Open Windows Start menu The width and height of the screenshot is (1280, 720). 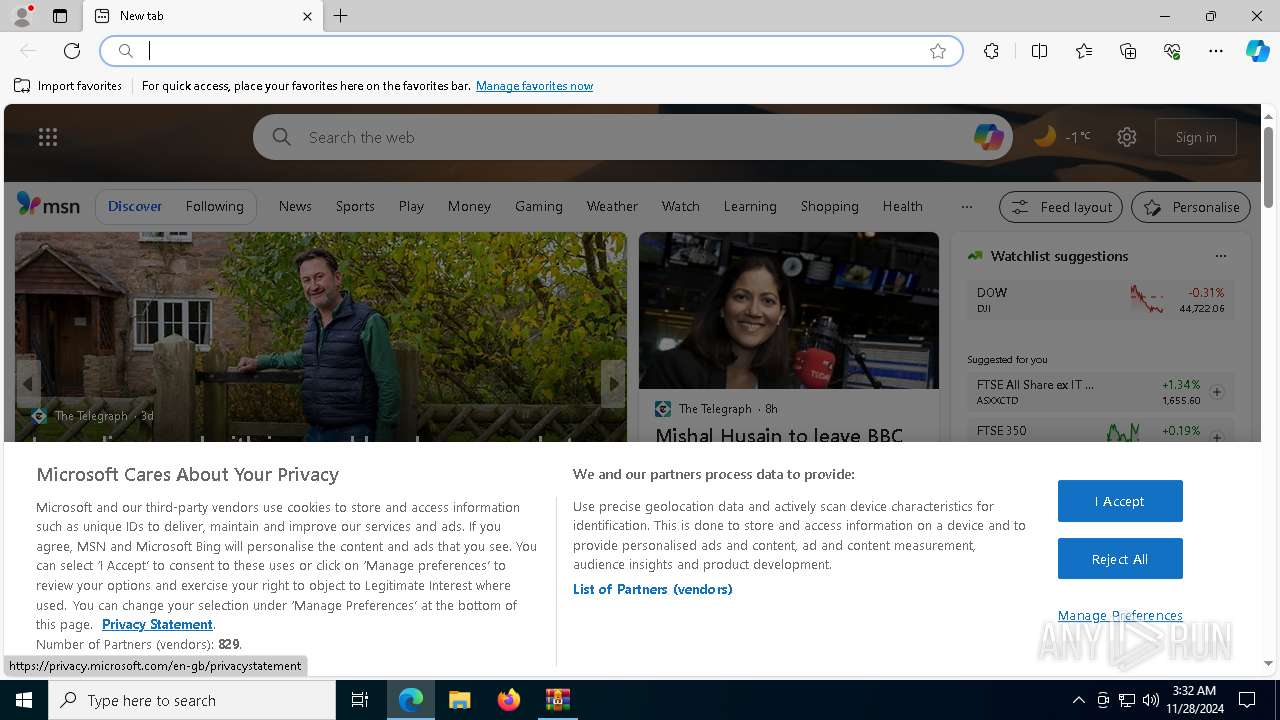[x=24, y=700]
